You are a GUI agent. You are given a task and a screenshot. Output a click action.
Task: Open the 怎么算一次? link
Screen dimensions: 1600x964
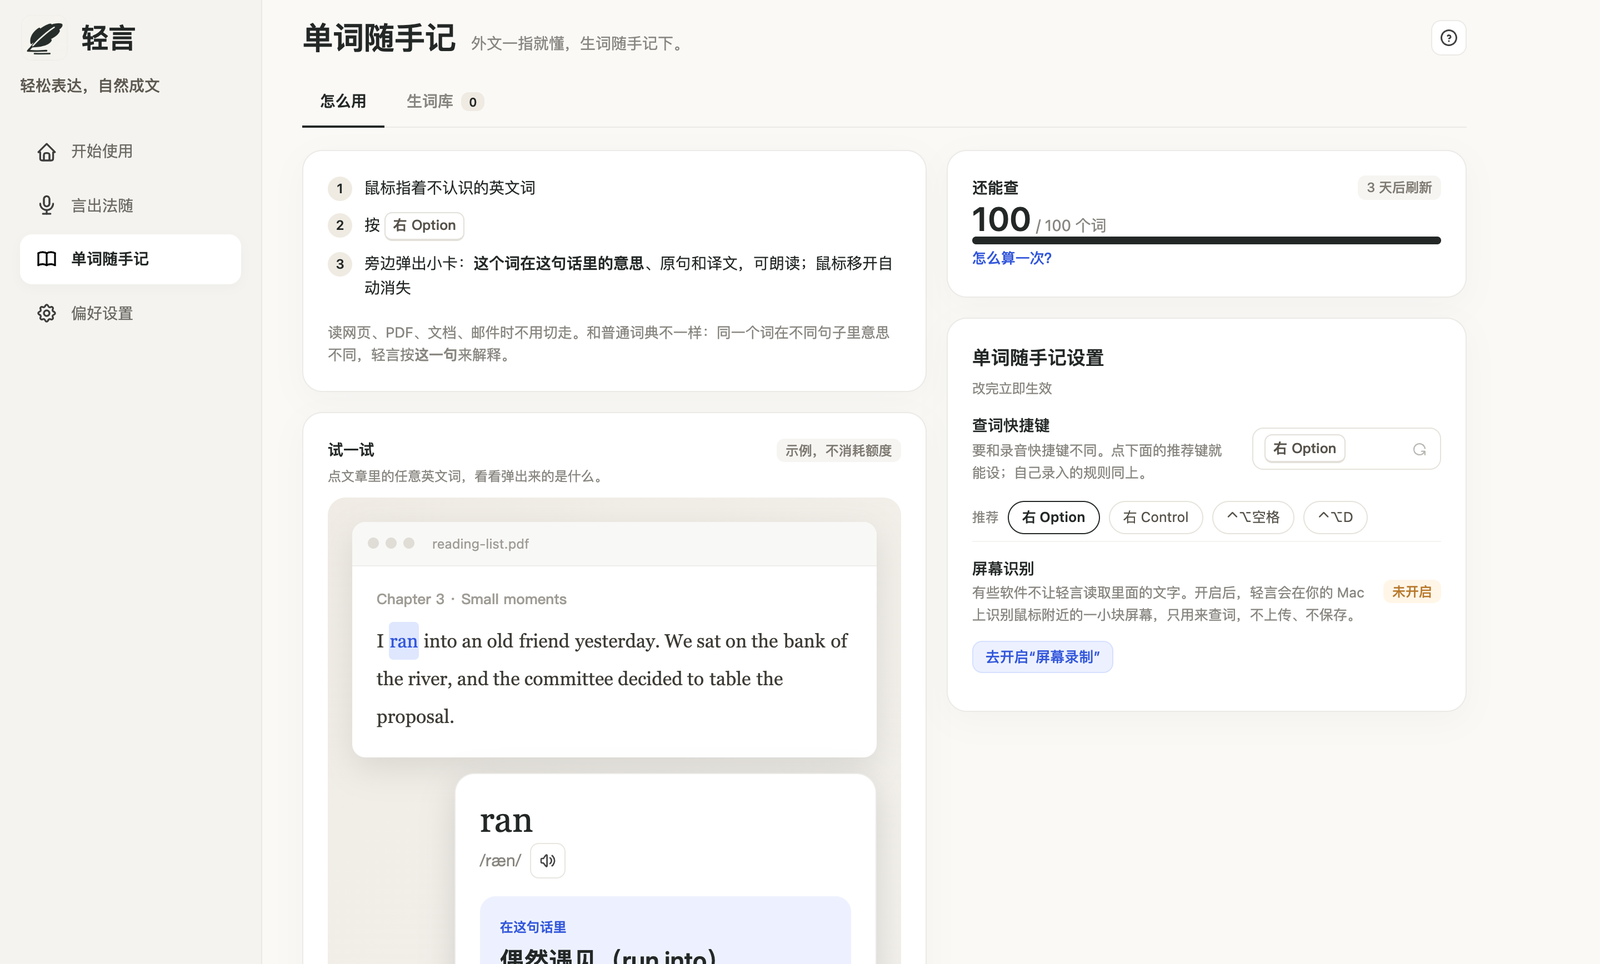[1011, 258]
